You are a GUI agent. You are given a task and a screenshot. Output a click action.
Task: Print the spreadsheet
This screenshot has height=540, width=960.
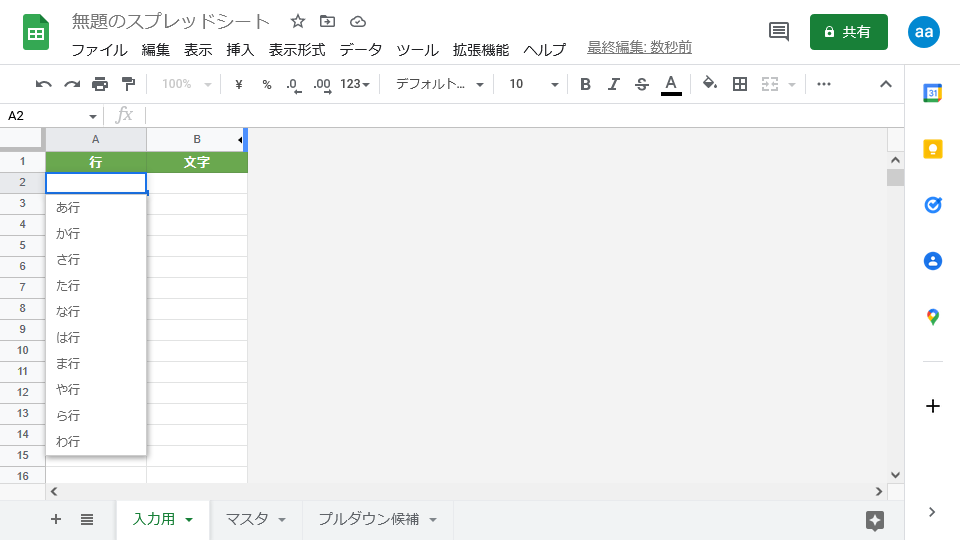tap(100, 84)
